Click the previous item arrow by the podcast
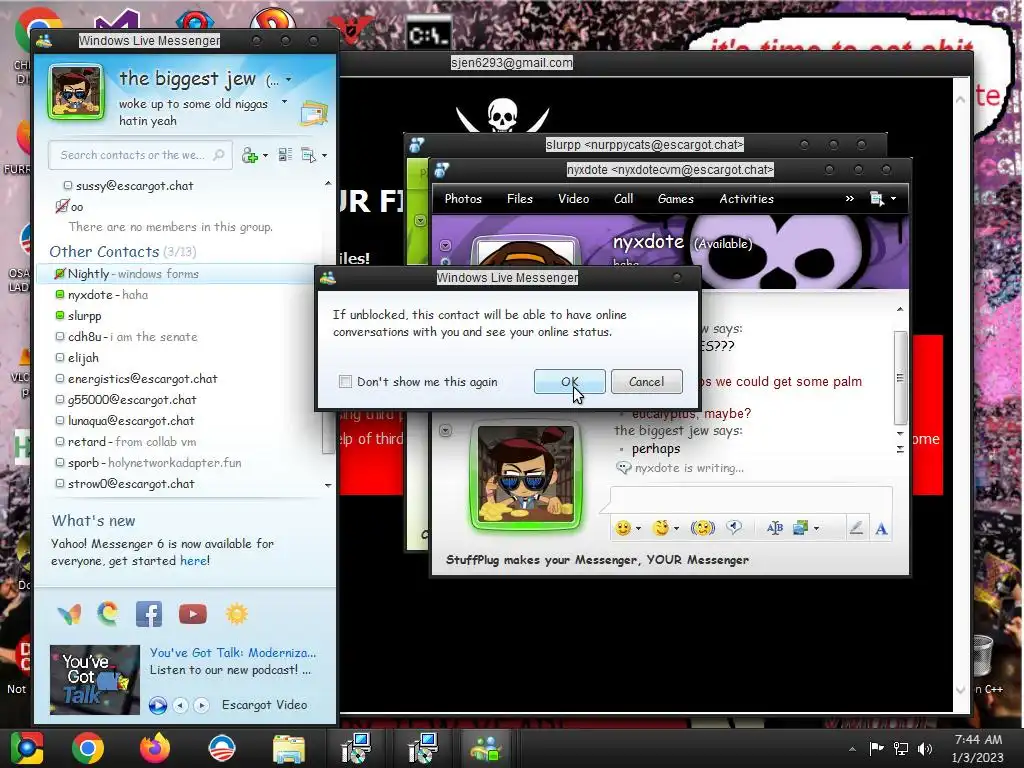1024x768 pixels. pyautogui.click(x=181, y=705)
